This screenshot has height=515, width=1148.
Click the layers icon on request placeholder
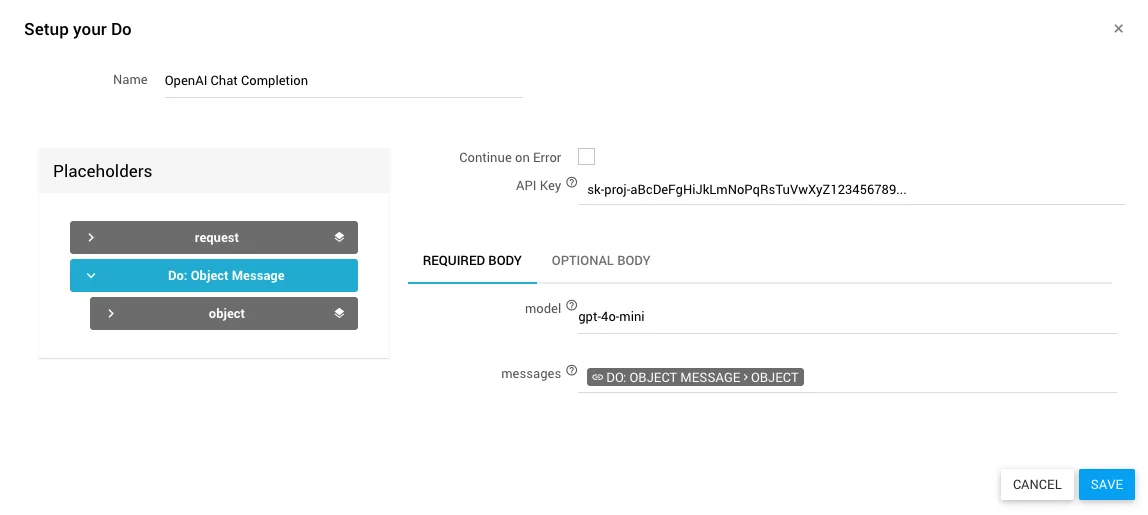[x=339, y=237]
